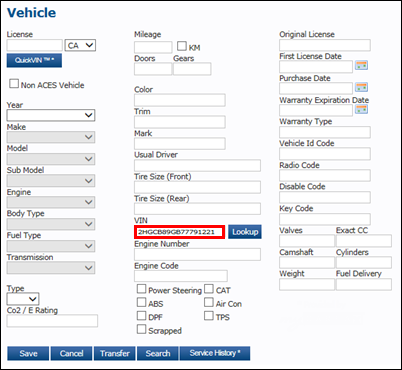The width and height of the screenshot is (402, 370).
Task: Open the Model dropdown
Action: click(x=51, y=159)
